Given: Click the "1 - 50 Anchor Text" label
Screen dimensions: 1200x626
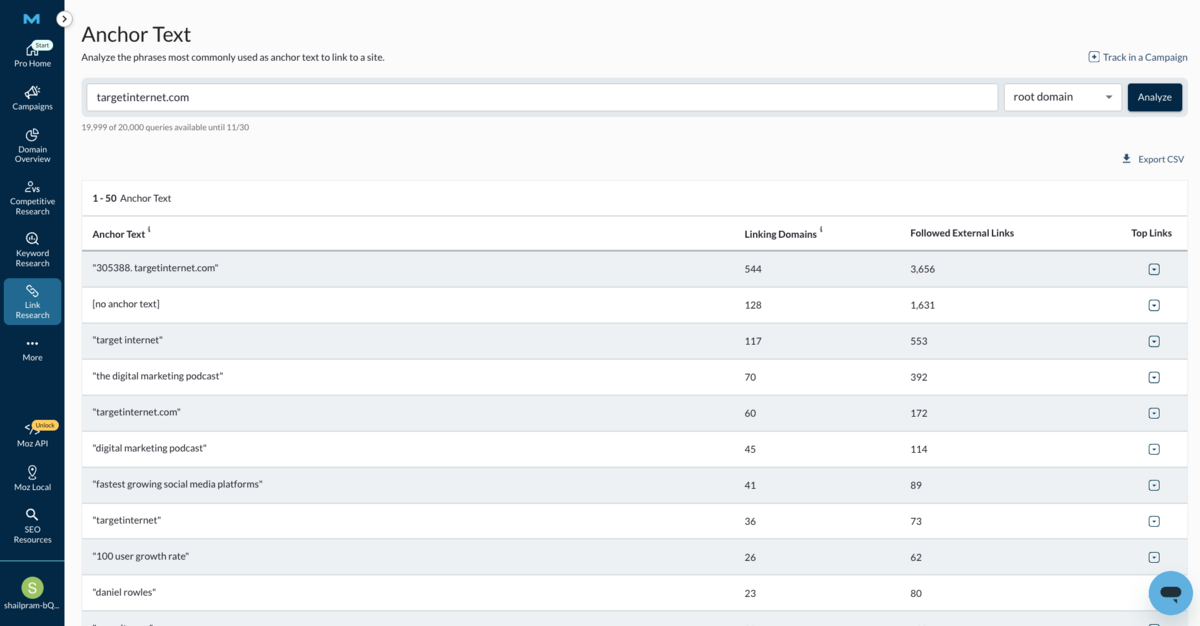Looking at the screenshot, I should click(x=132, y=198).
